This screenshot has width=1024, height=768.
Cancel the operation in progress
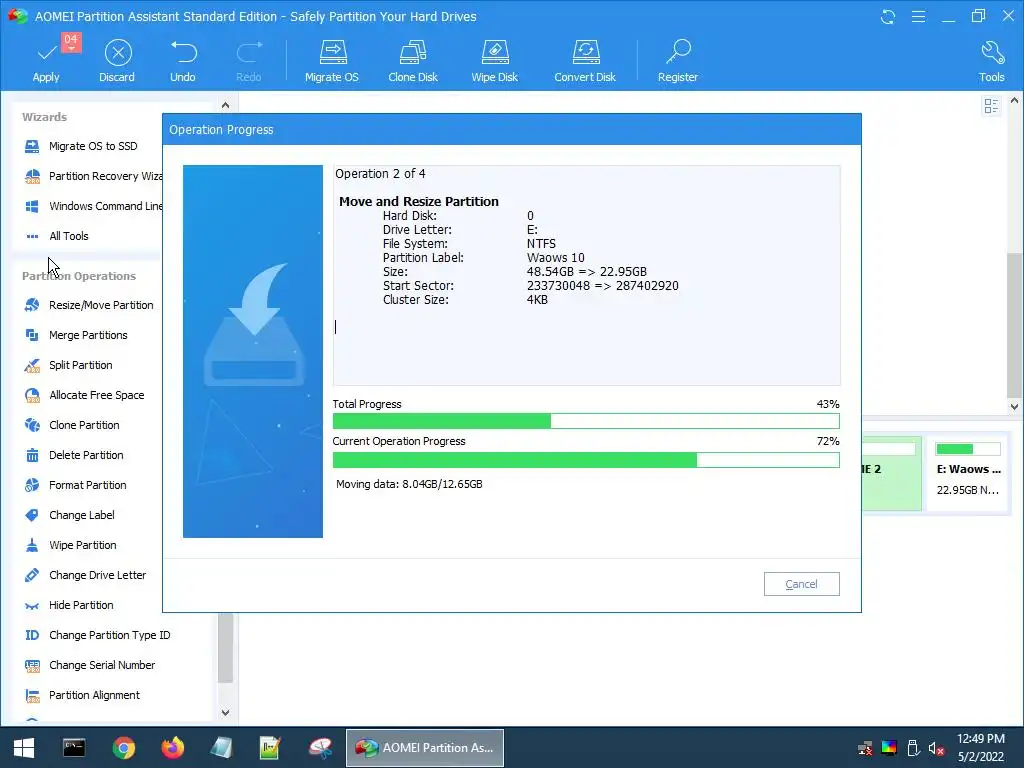click(801, 584)
